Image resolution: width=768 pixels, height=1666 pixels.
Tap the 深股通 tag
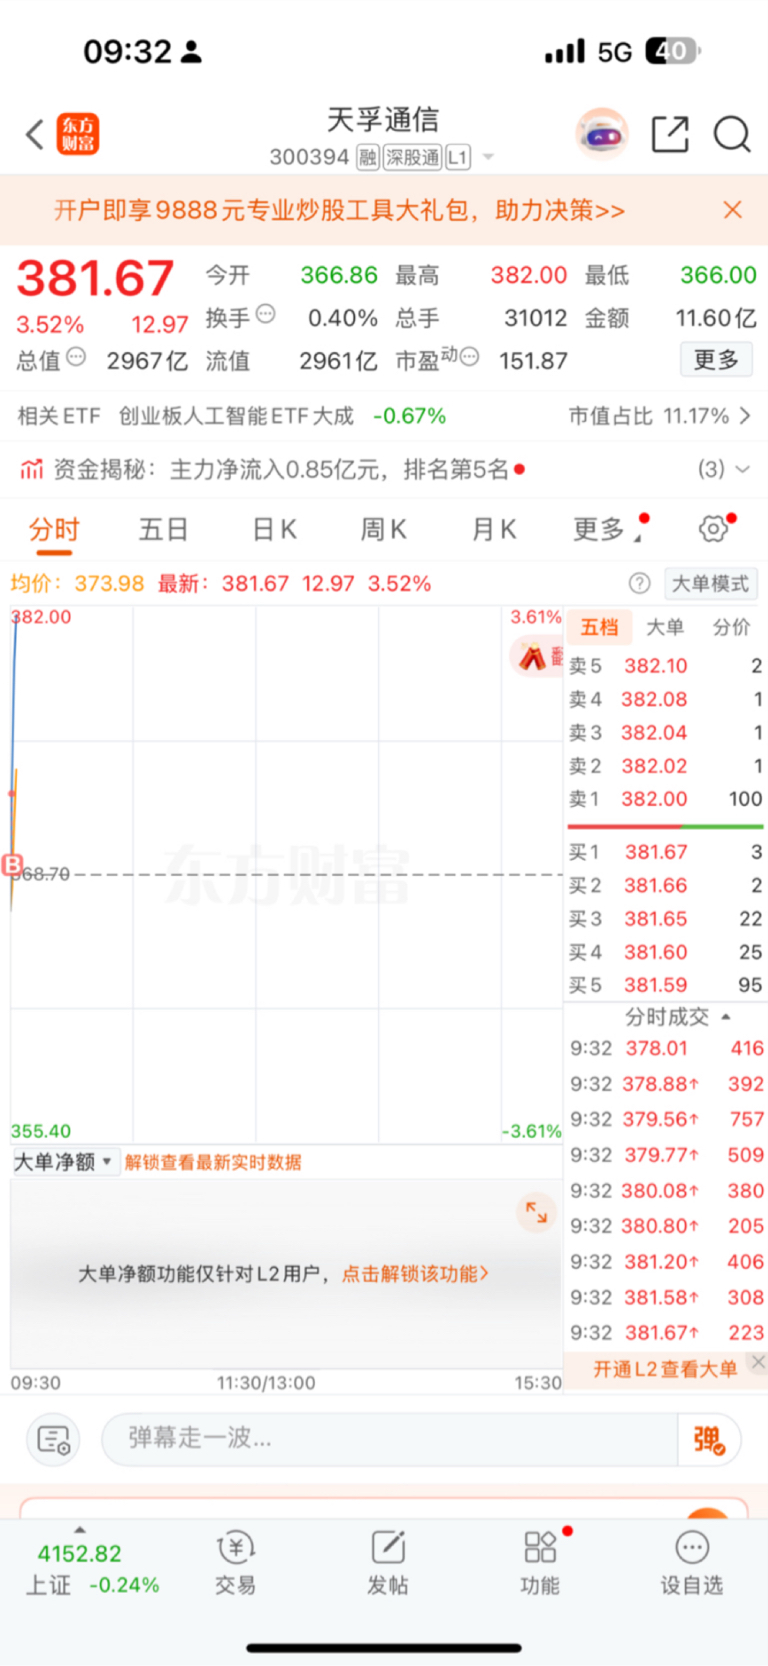[413, 157]
